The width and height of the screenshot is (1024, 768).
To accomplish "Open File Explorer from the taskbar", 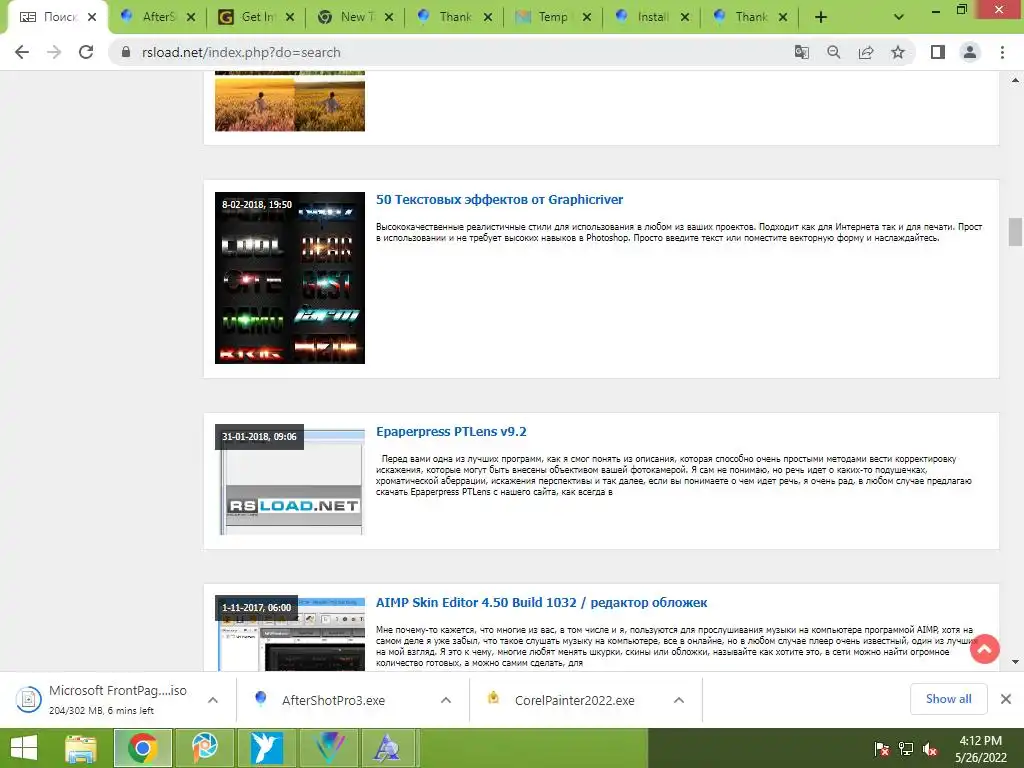I will (81, 748).
